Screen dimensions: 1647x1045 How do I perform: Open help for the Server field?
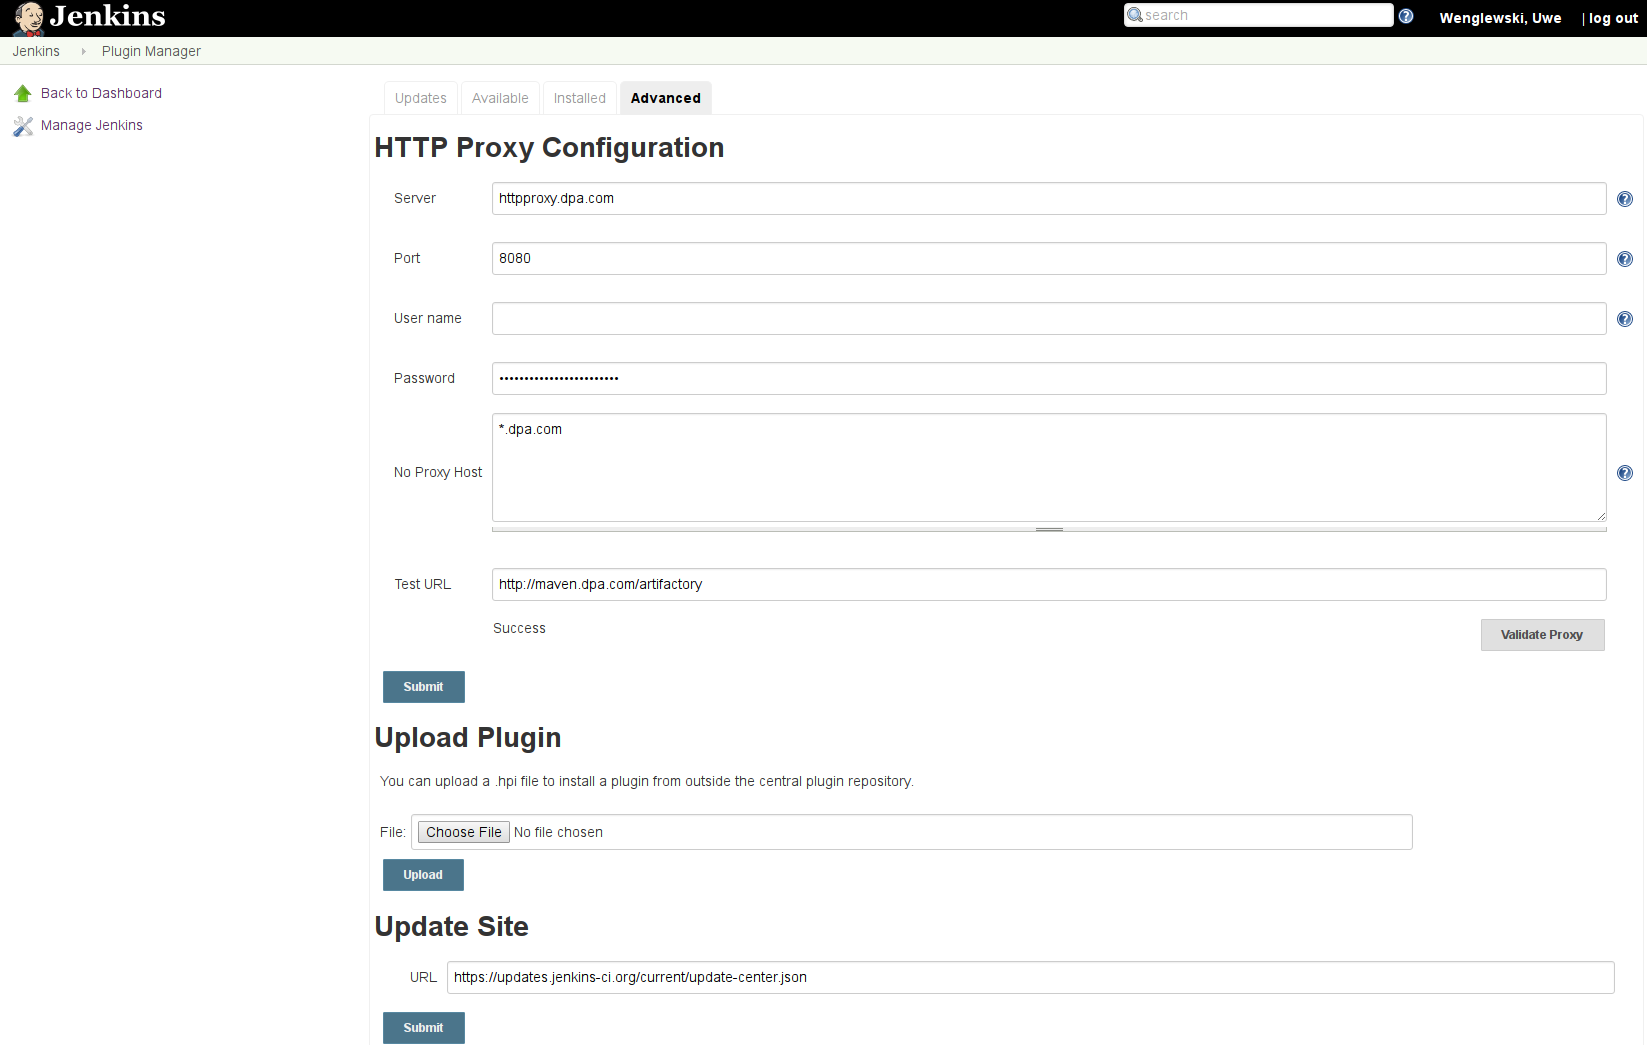coord(1625,199)
